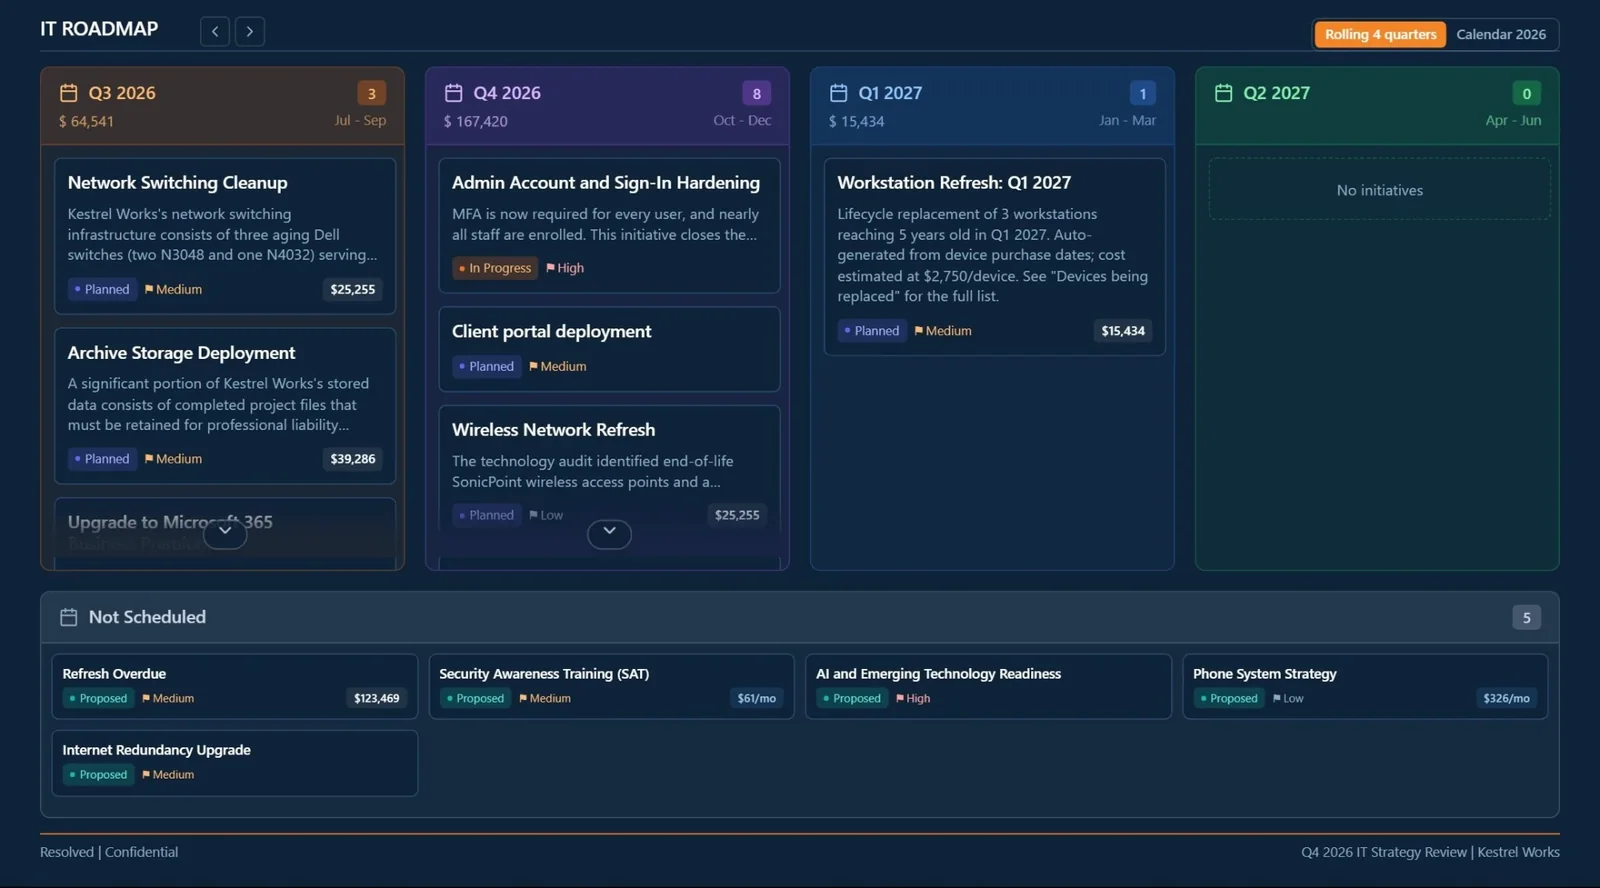Switch to Calendar 2026 view
The height and width of the screenshot is (888, 1600).
[1501, 34]
